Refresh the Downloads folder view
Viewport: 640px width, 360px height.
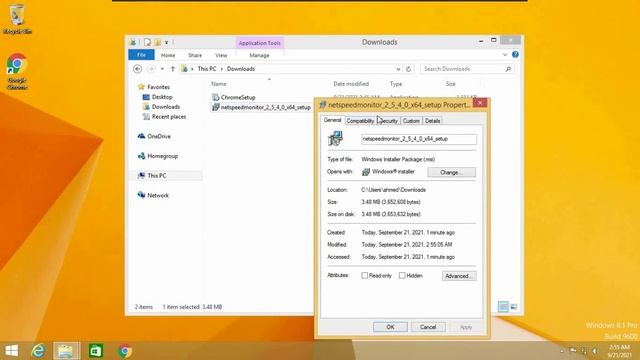[408, 69]
